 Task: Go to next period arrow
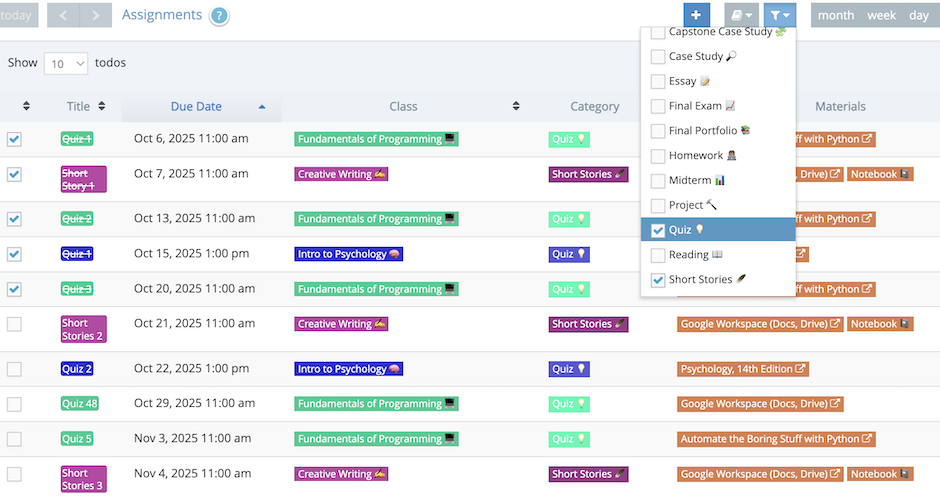[95, 15]
